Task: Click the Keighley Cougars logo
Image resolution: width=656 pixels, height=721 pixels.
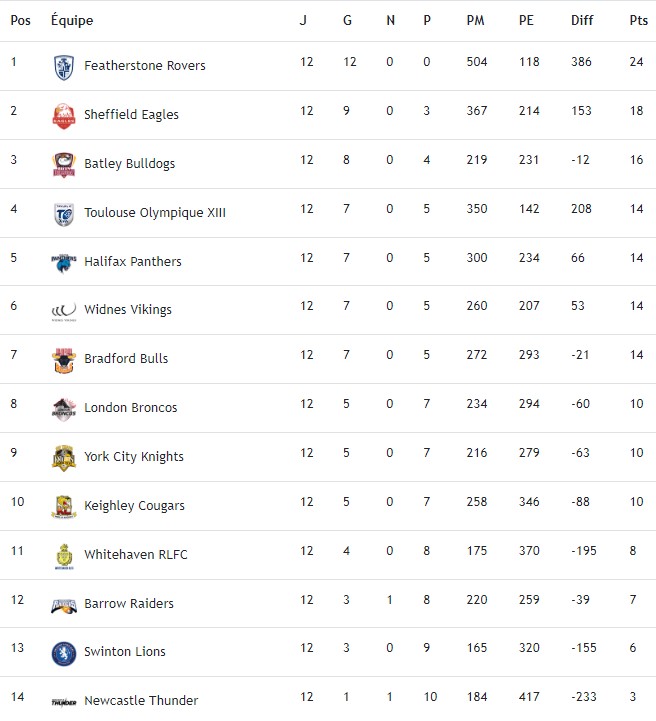Action: (64, 507)
